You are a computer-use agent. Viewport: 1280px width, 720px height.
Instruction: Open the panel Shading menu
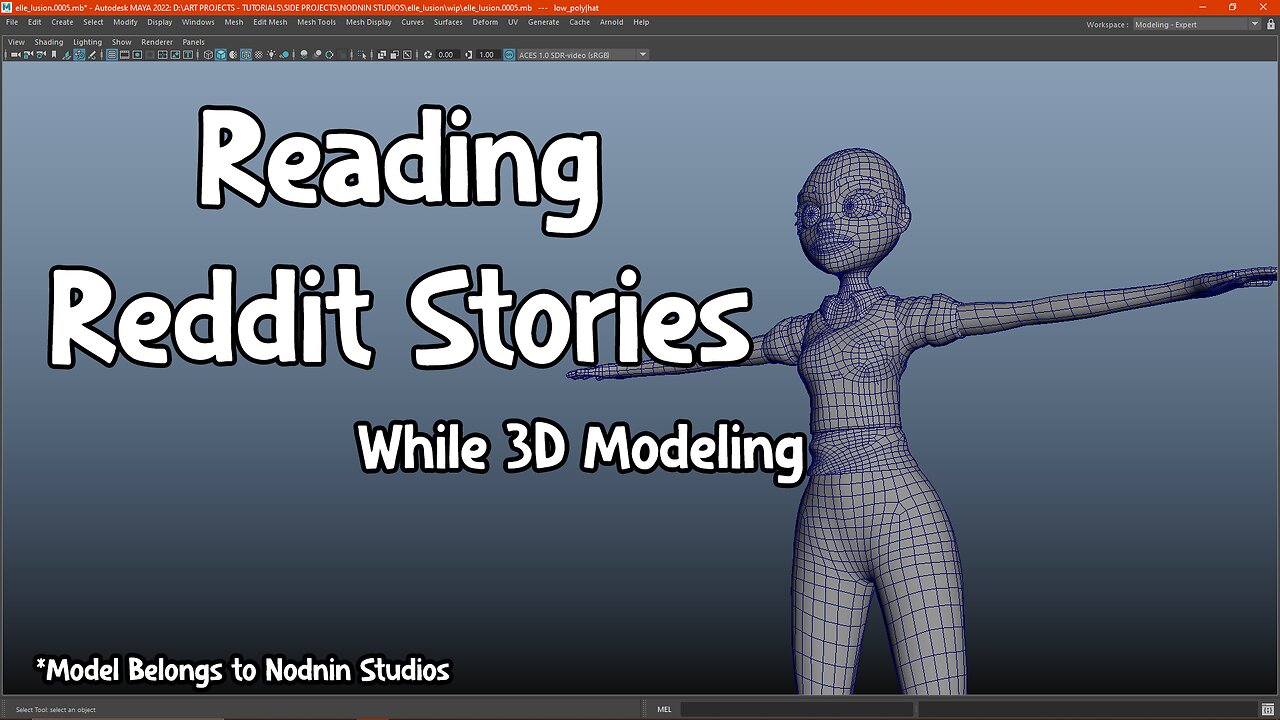point(49,42)
